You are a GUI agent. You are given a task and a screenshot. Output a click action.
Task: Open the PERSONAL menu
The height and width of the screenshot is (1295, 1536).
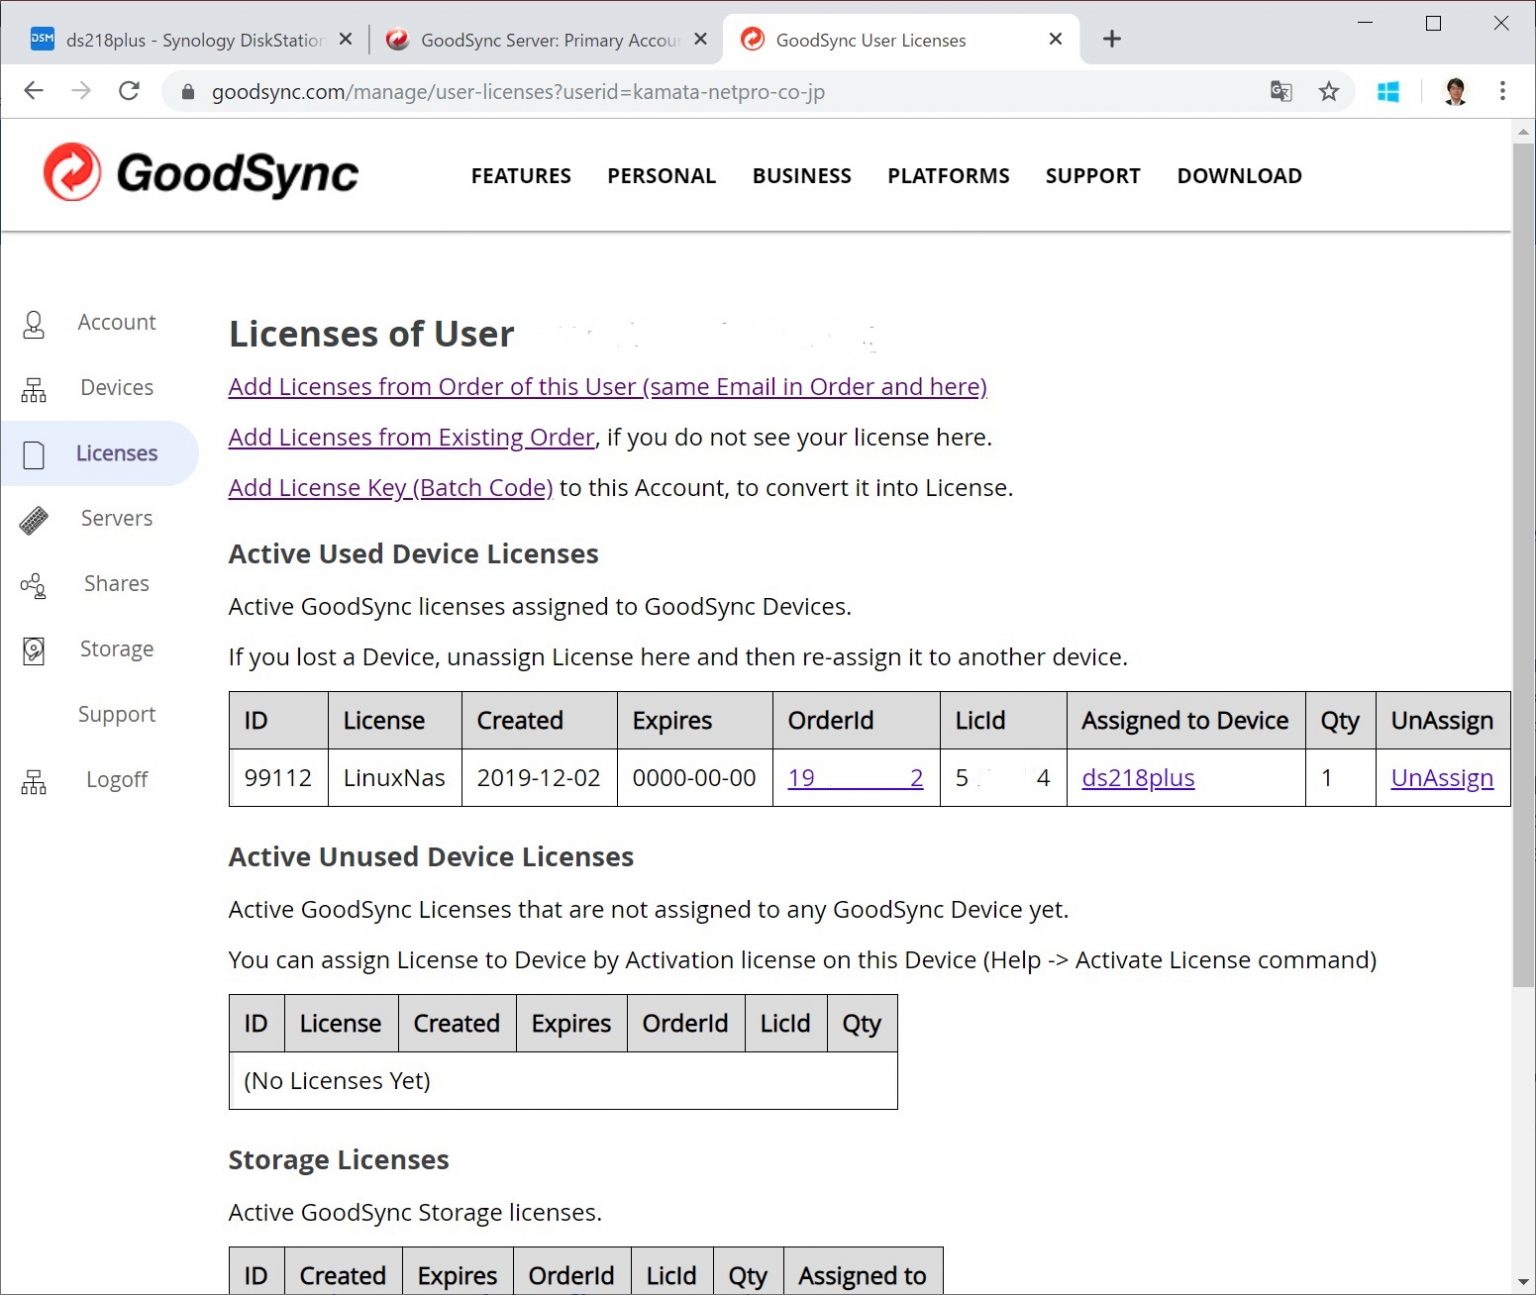(x=661, y=176)
